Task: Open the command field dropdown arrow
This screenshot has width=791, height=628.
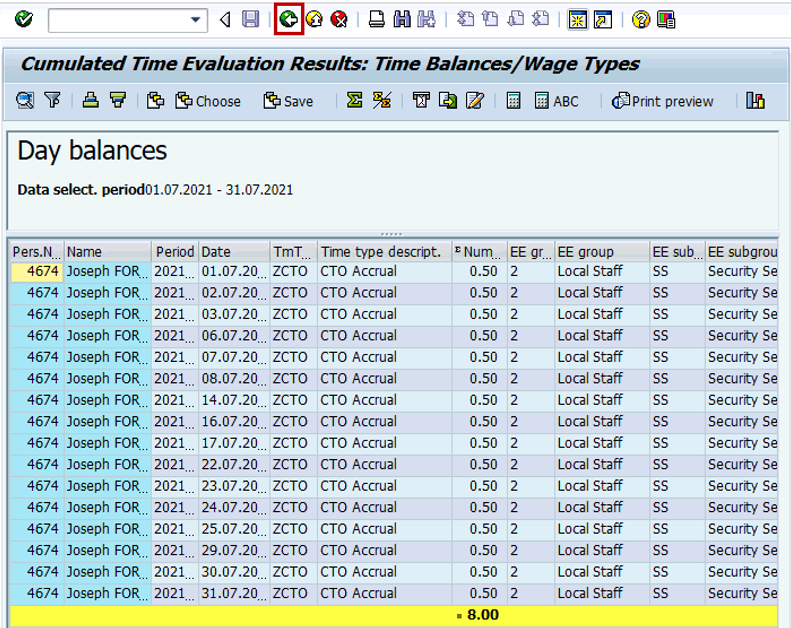Action: [196, 20]
